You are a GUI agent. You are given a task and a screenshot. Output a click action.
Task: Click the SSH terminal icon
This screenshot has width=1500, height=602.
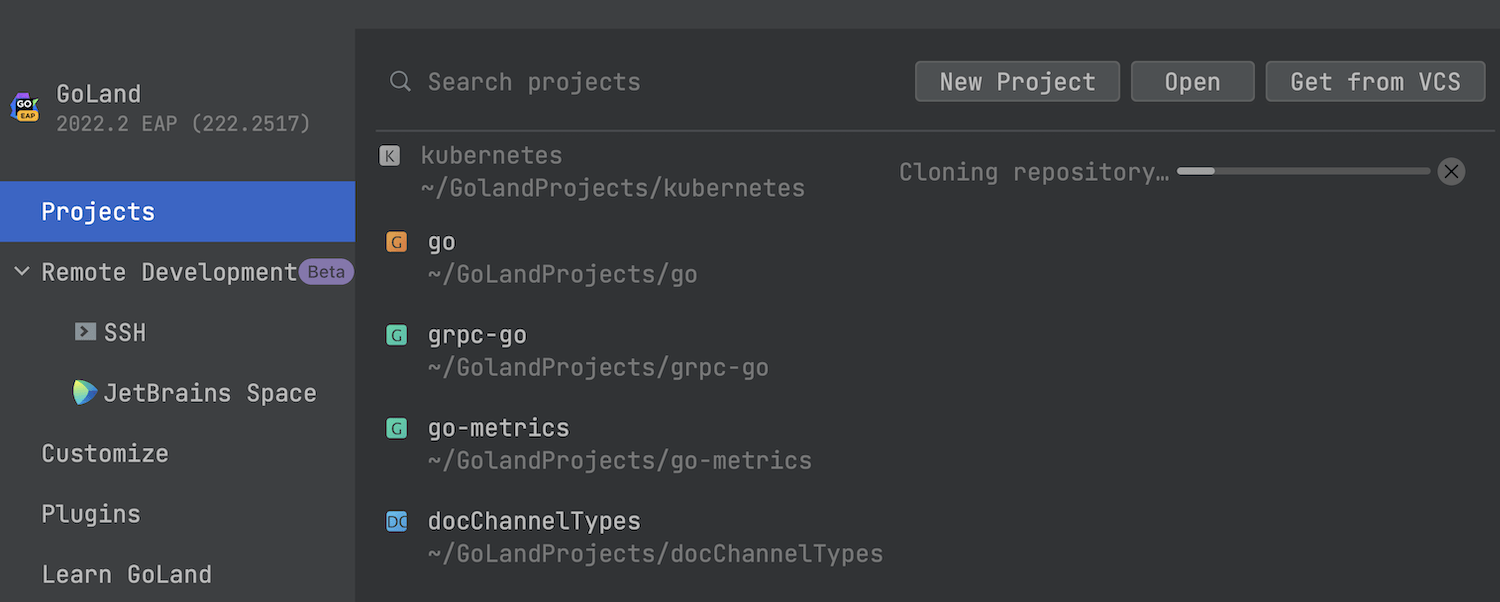[85, 332]
